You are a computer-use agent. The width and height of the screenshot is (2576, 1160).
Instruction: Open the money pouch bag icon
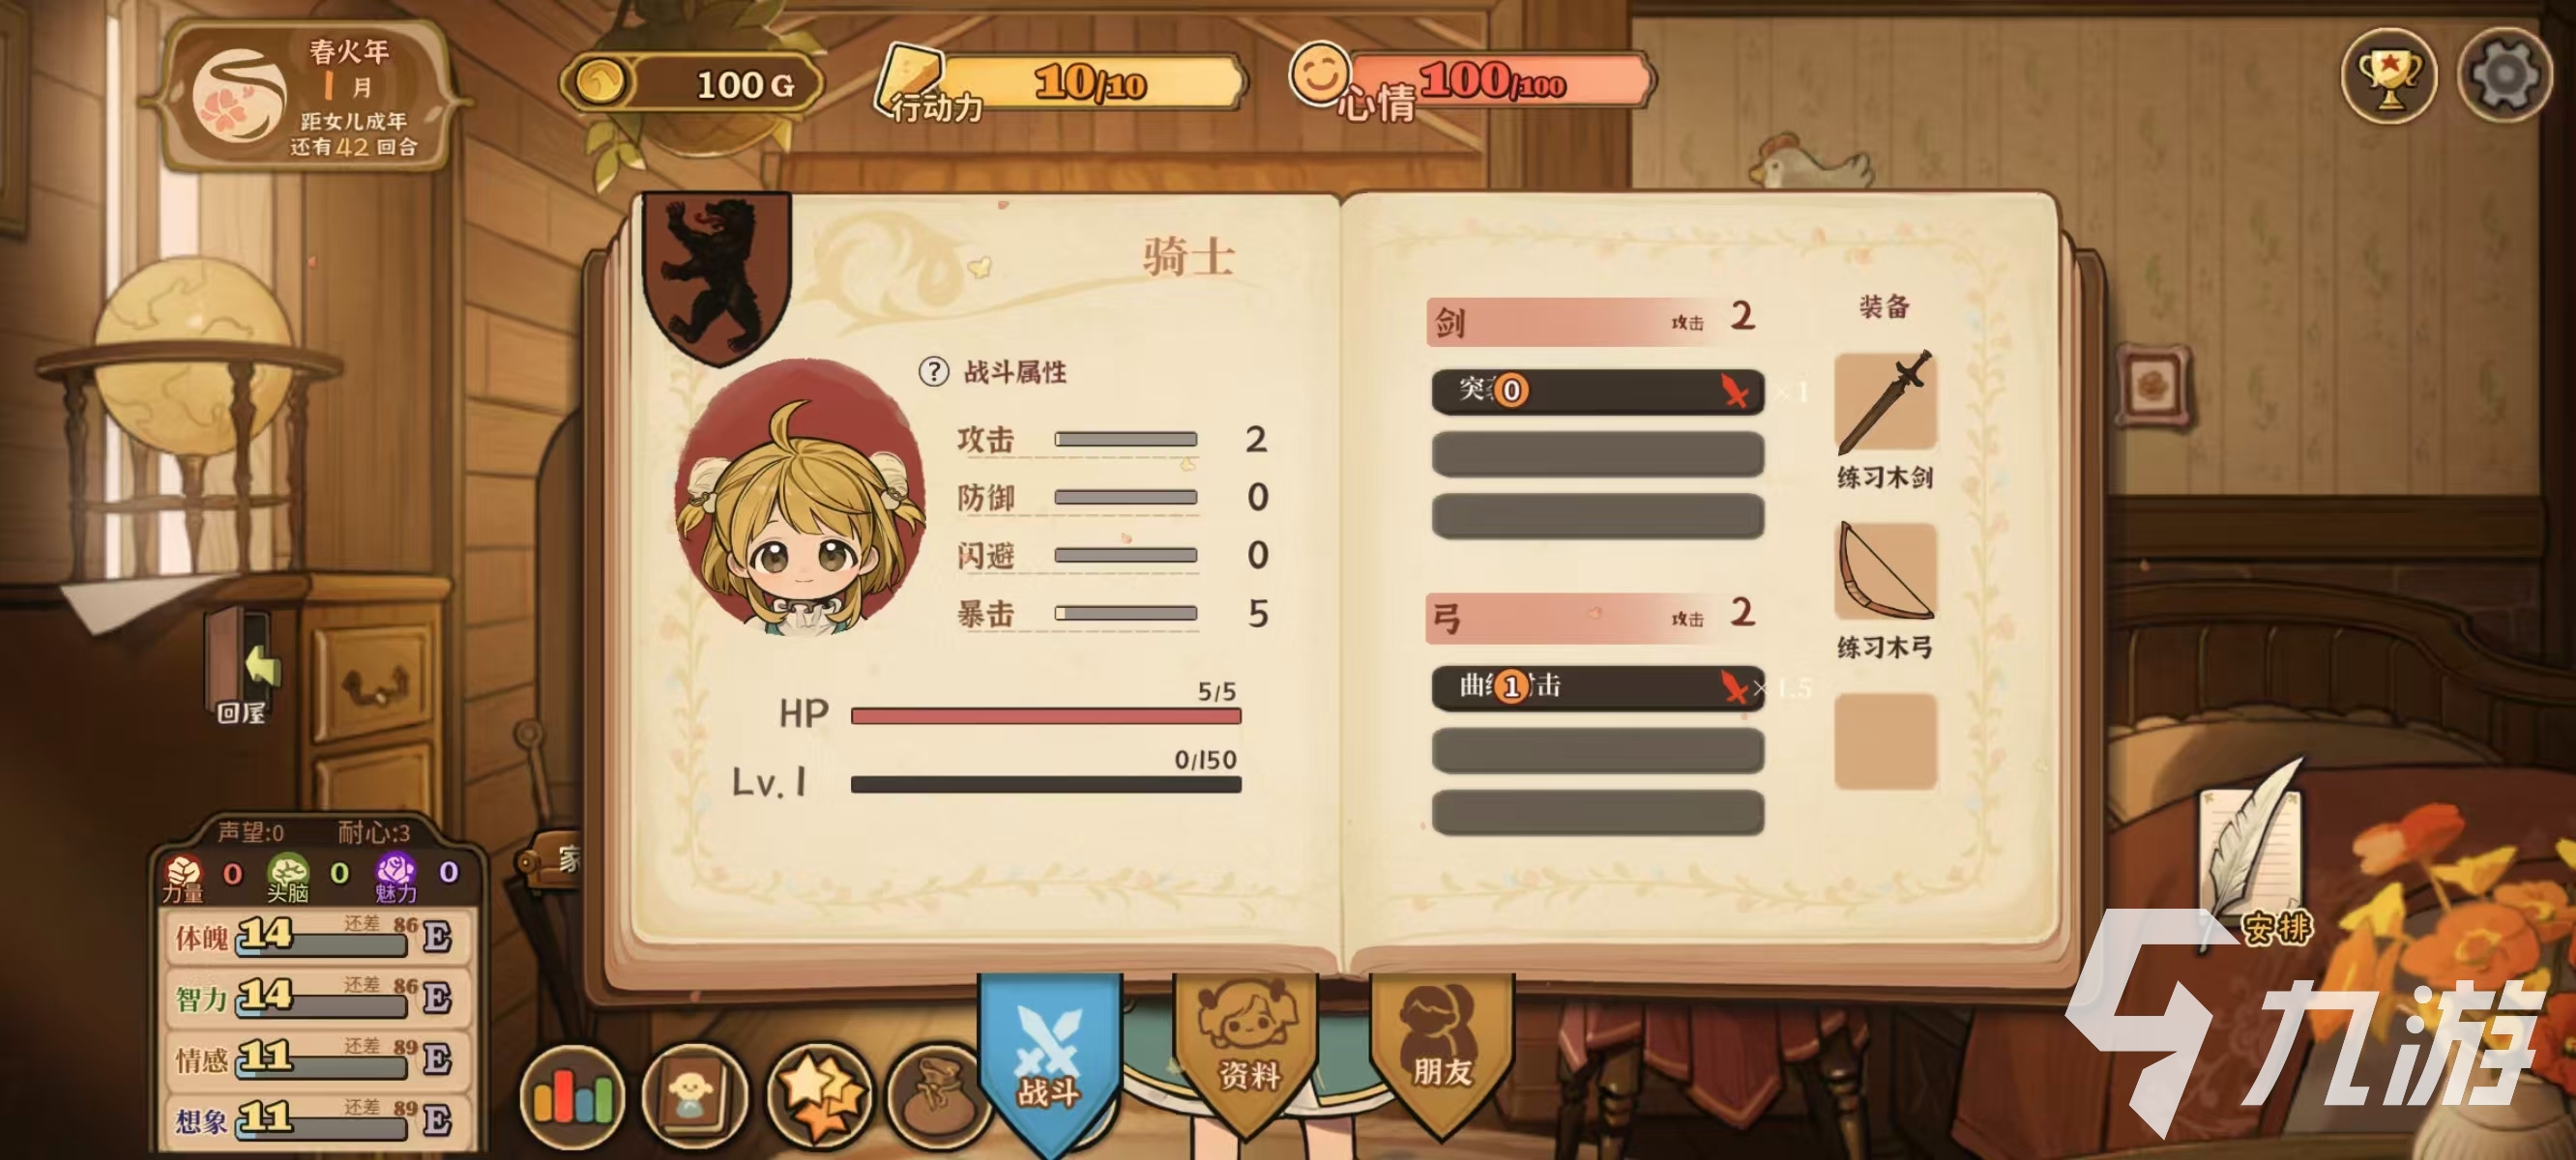[936, 1097]
